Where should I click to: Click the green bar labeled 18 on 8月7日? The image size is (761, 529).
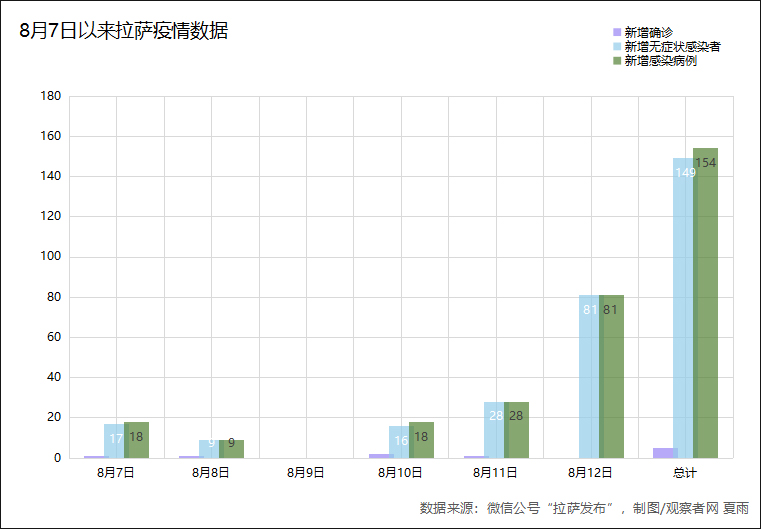click(136, 440)
